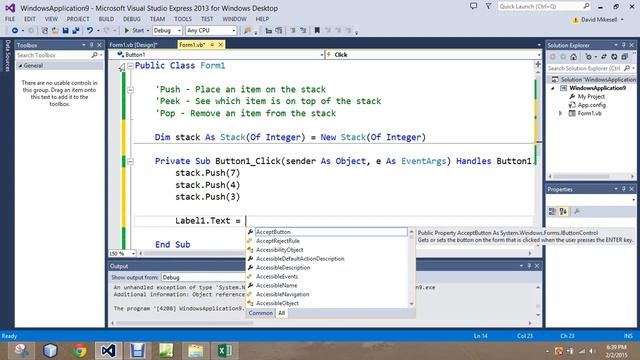Click the Uncomment lines icon
This screenshot has height=360, width=640.
click(x=303, y=31)
